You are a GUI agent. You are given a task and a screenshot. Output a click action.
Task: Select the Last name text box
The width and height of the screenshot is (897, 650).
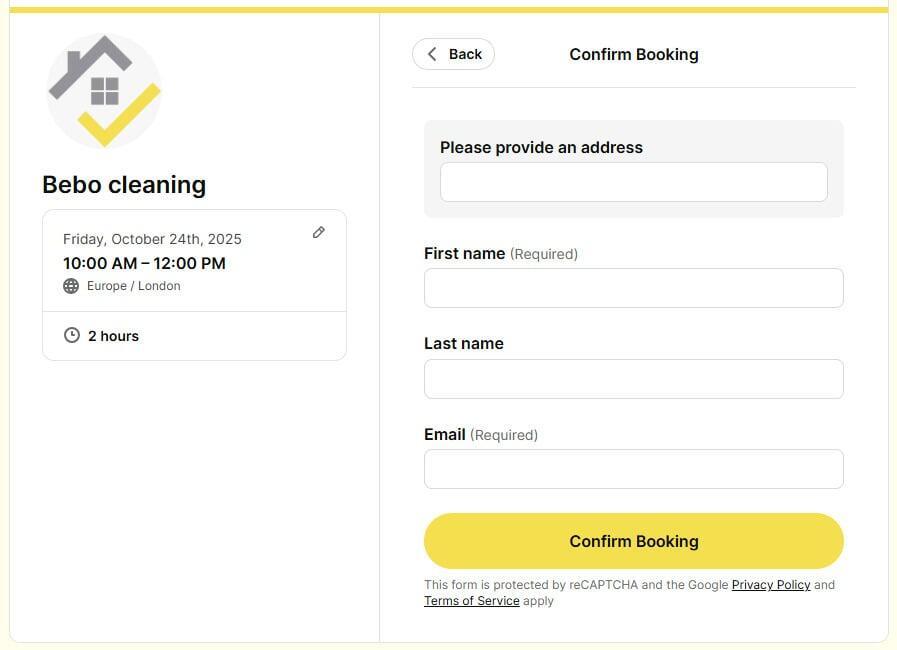(x=633, y=379)
